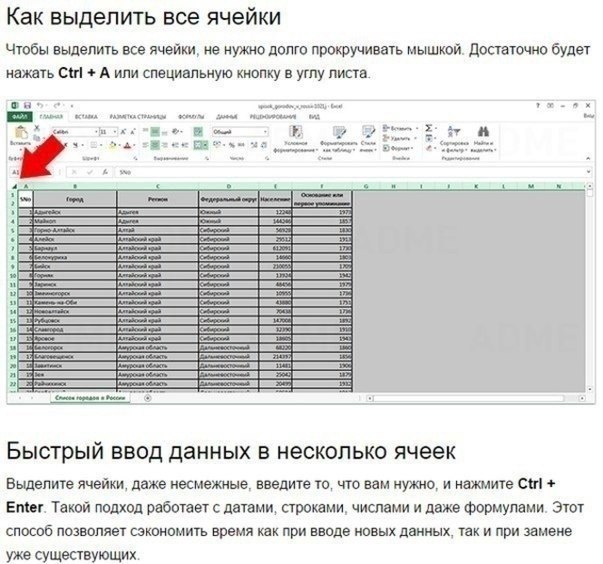Open the font size 11 dropdown

(x=115, y=132)
